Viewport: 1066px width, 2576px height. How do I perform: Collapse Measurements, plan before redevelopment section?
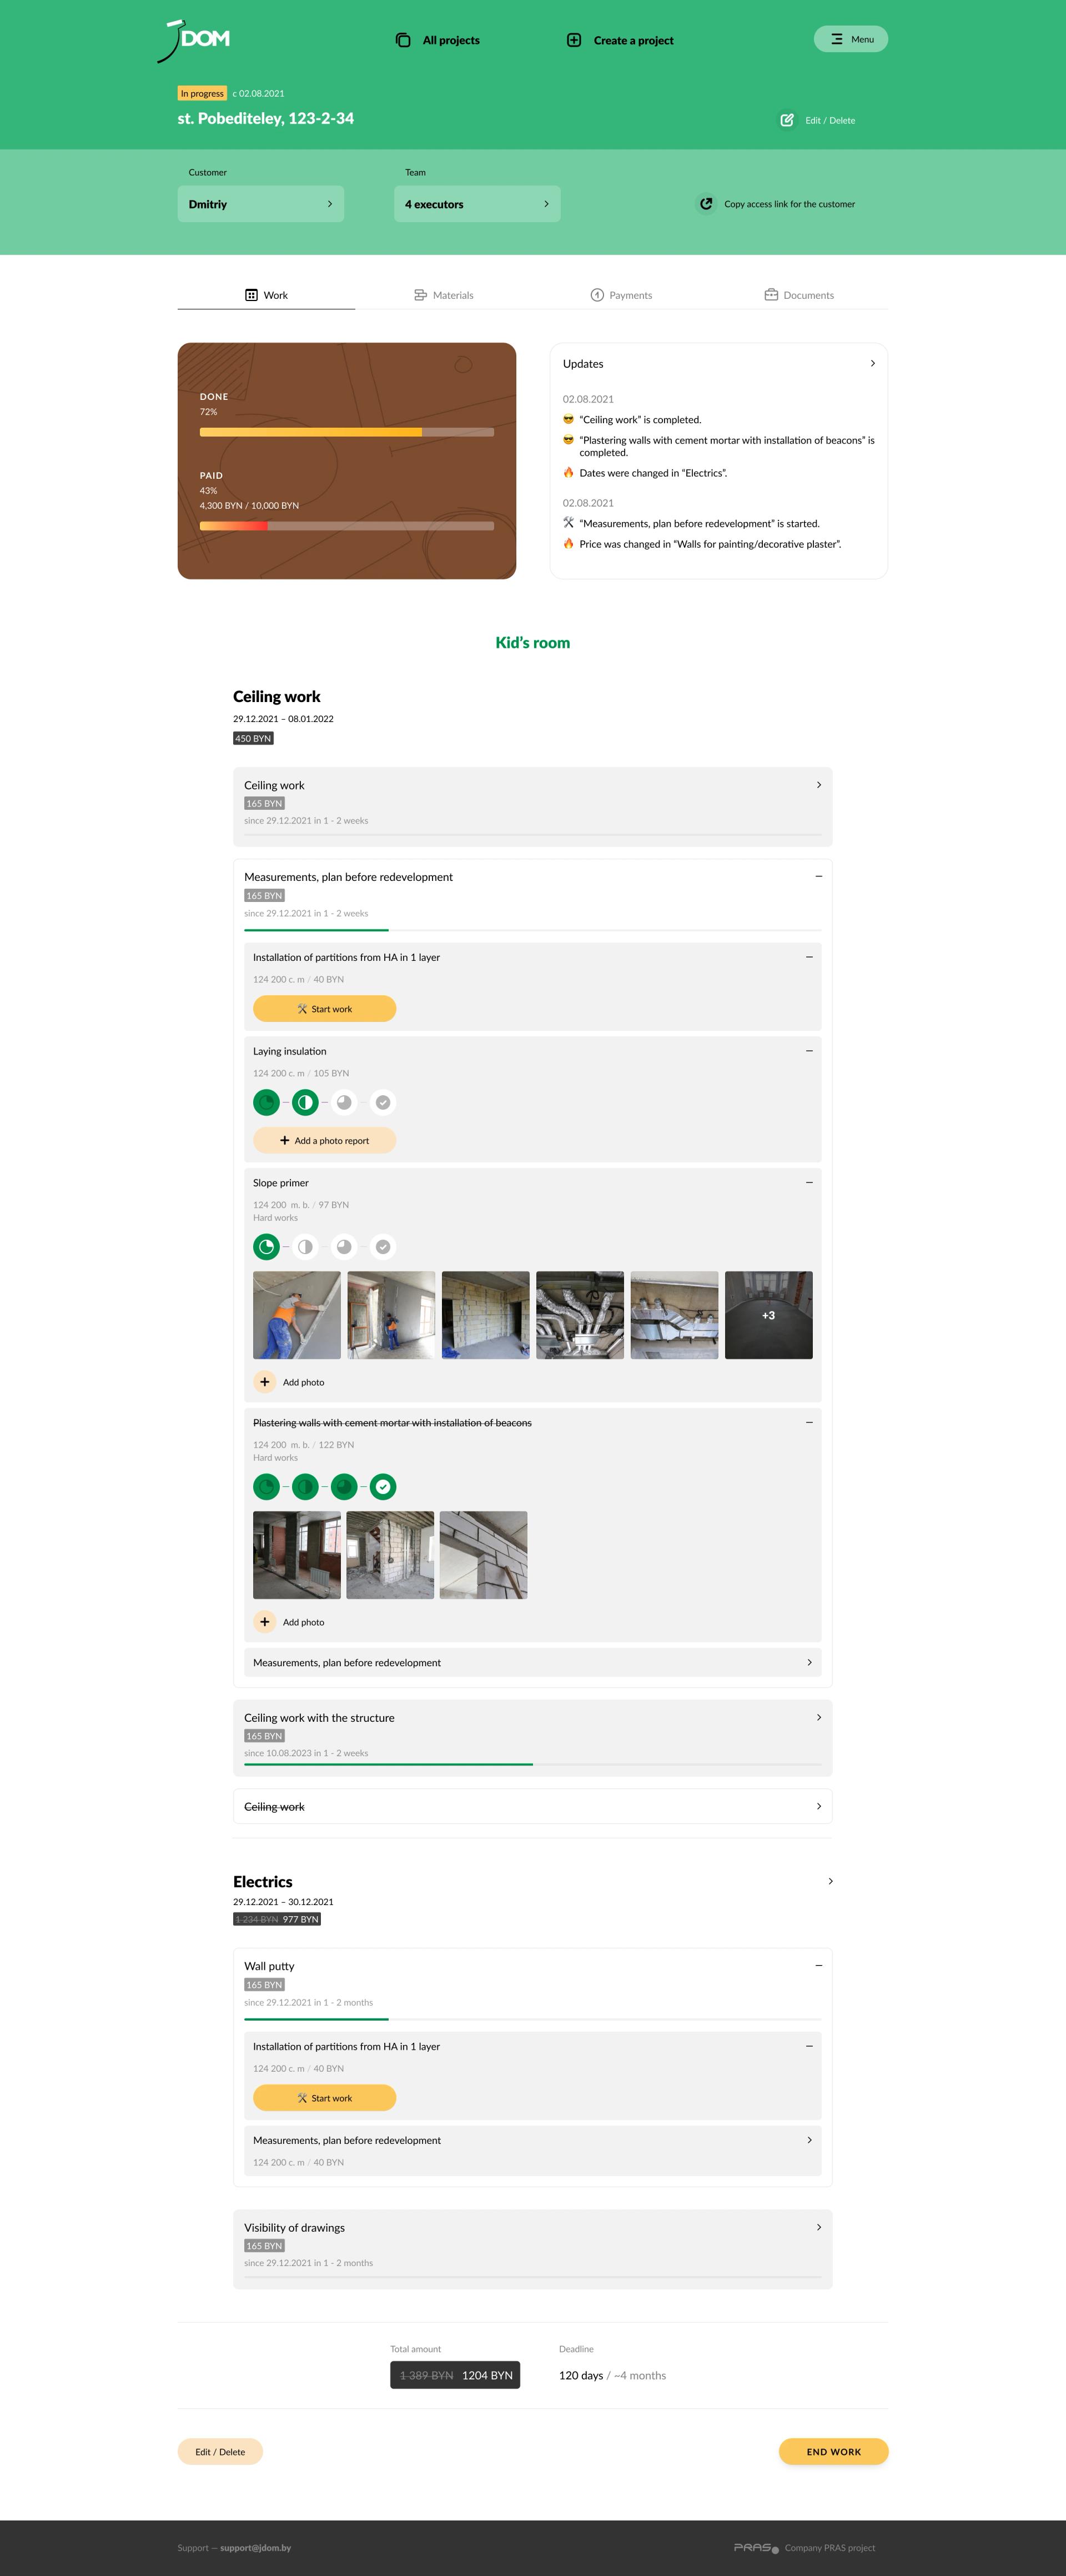(819, 877)
